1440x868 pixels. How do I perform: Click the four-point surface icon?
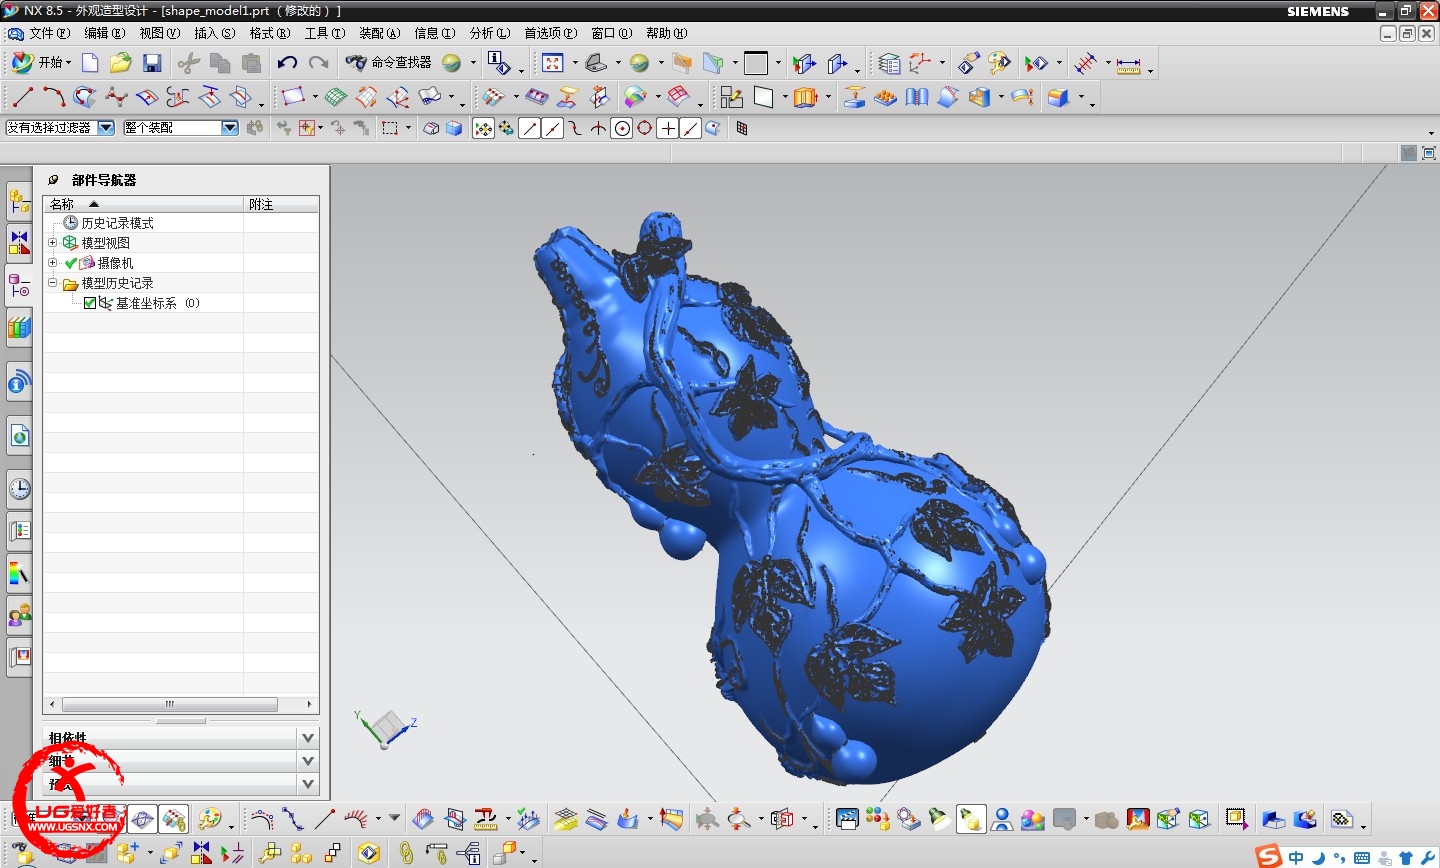click(293, 97)
